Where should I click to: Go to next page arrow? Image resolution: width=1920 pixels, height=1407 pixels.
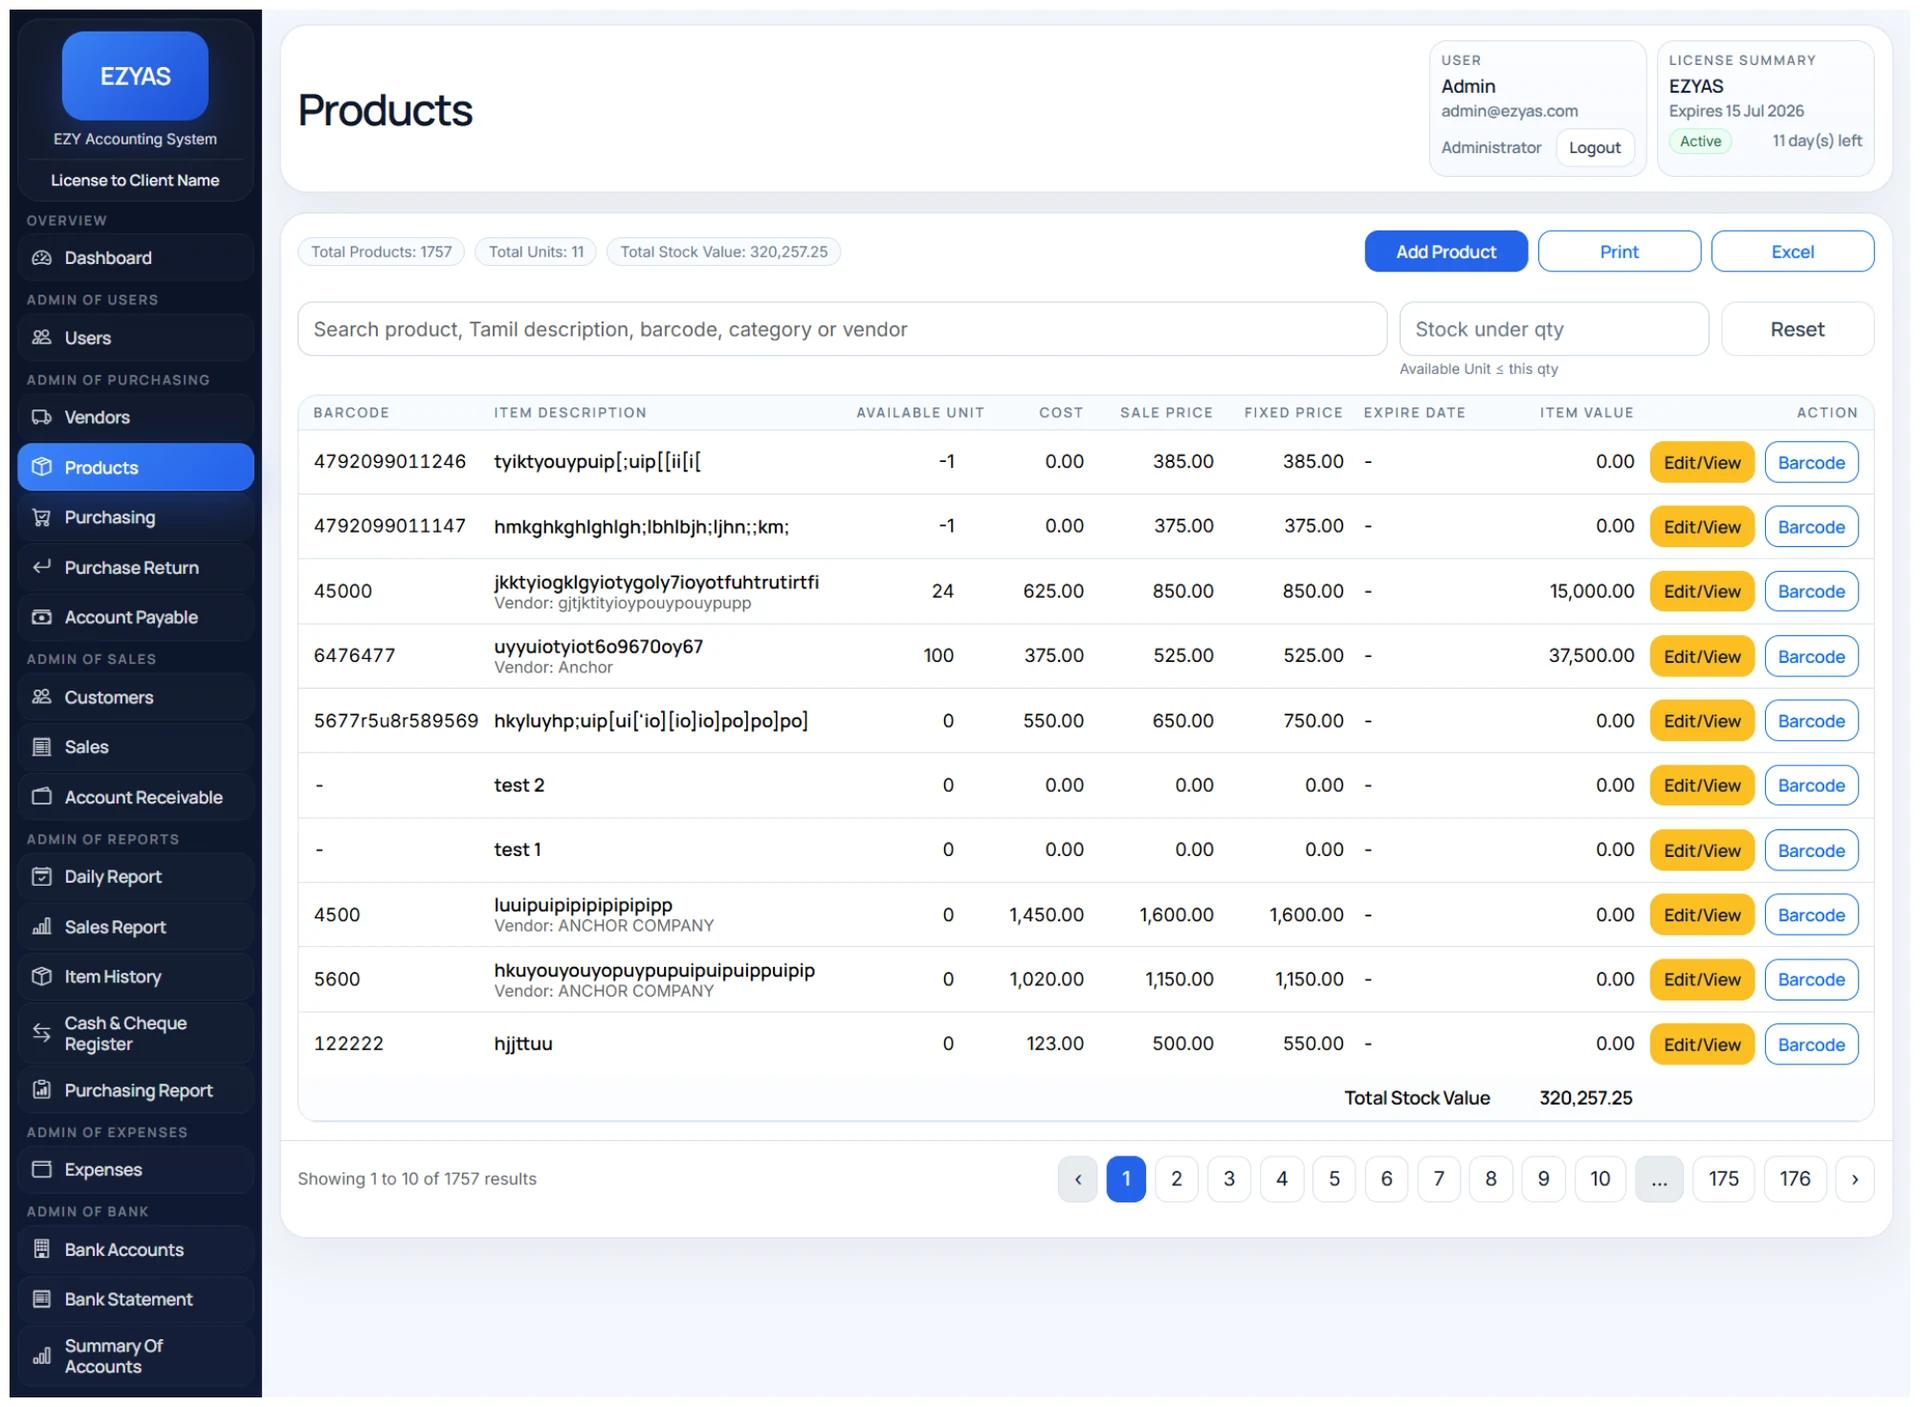click(x=1855, y=1180)
